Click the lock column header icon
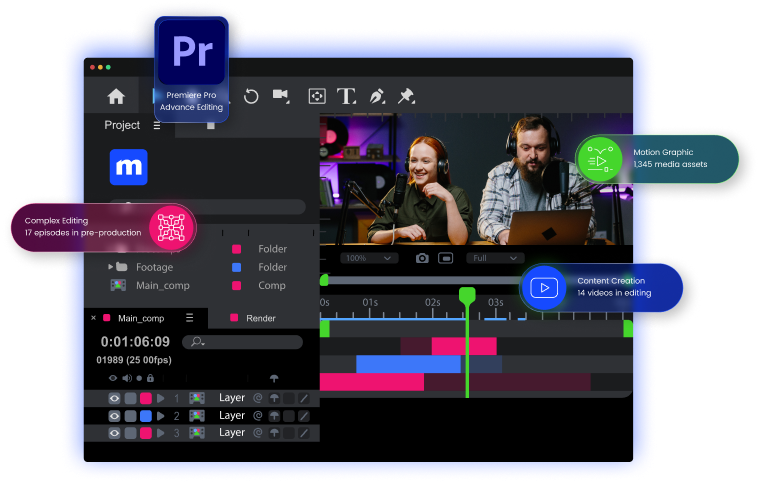 tap(151, 377)
